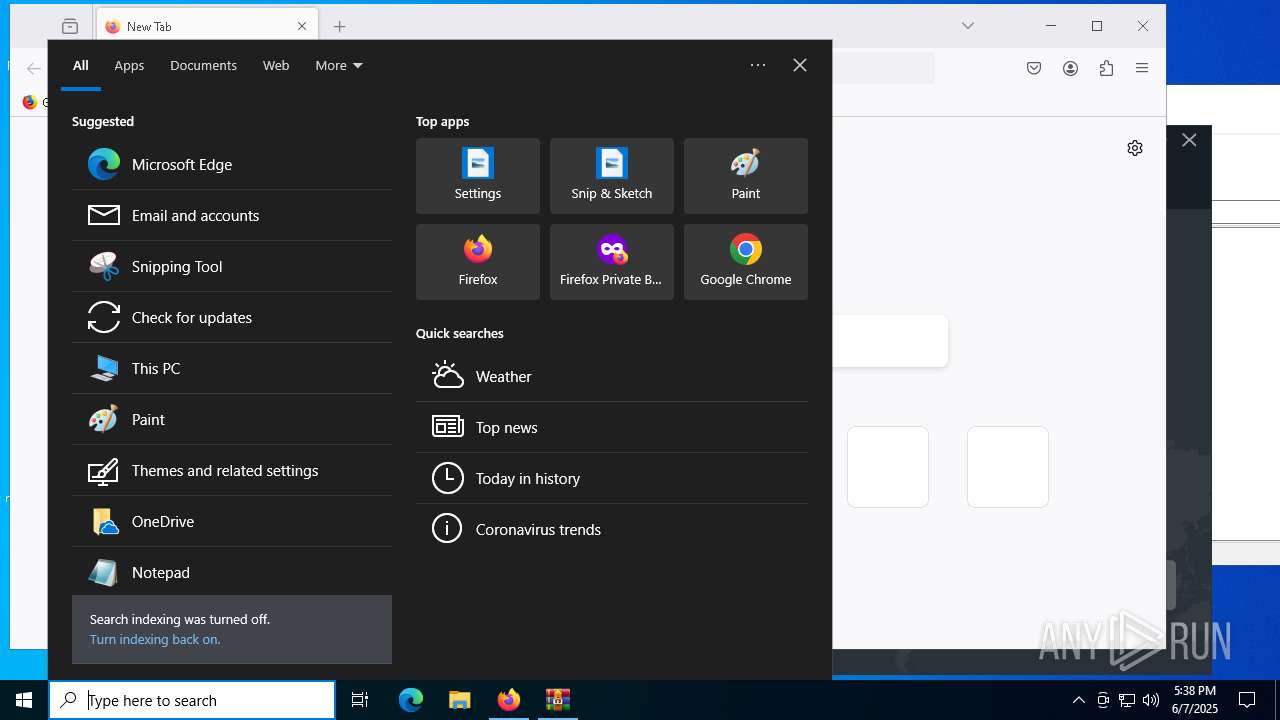This screenshot has height=720, width=1280.
Task: Open volume control in system tray
Action: click(x=1151, y=700)
